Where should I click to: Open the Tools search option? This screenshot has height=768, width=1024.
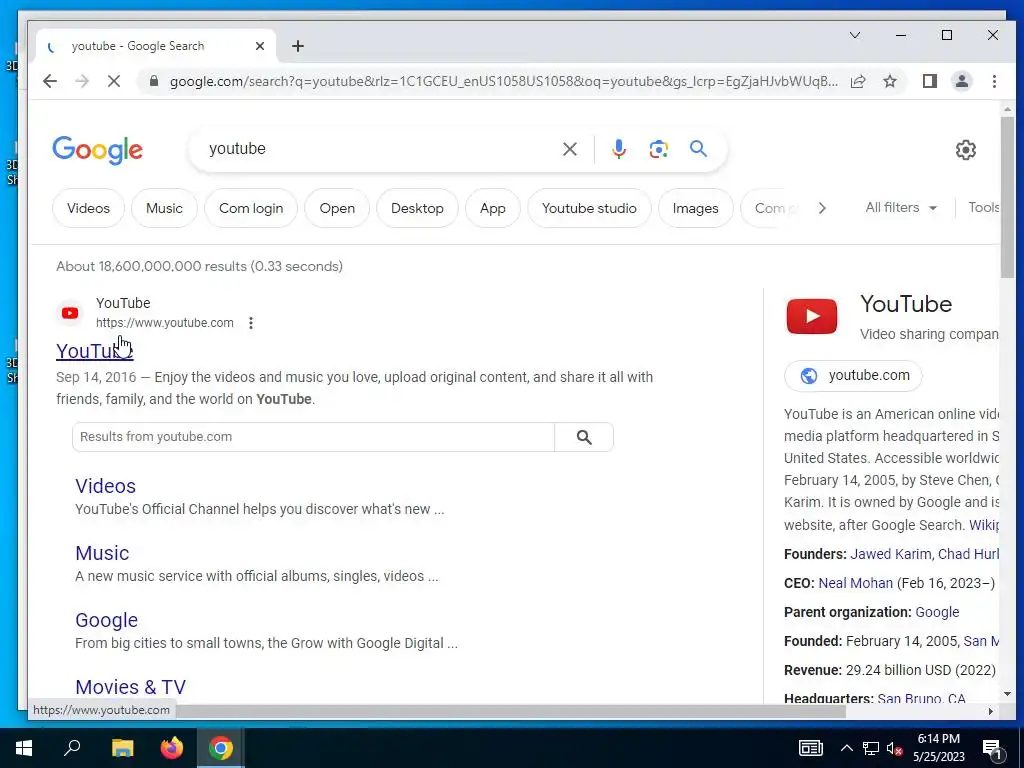[984, 208]
